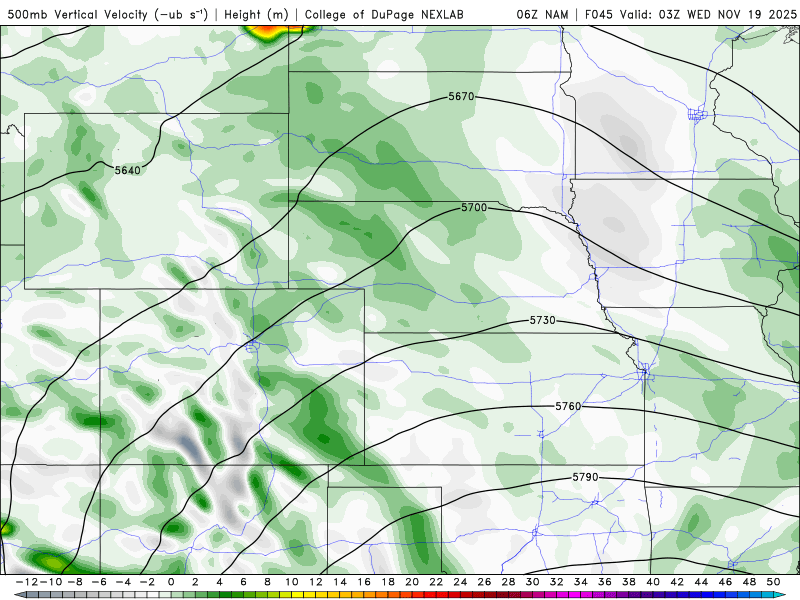Click the 36 value on the color scale
800x600 pixels.
click(605, 582)
